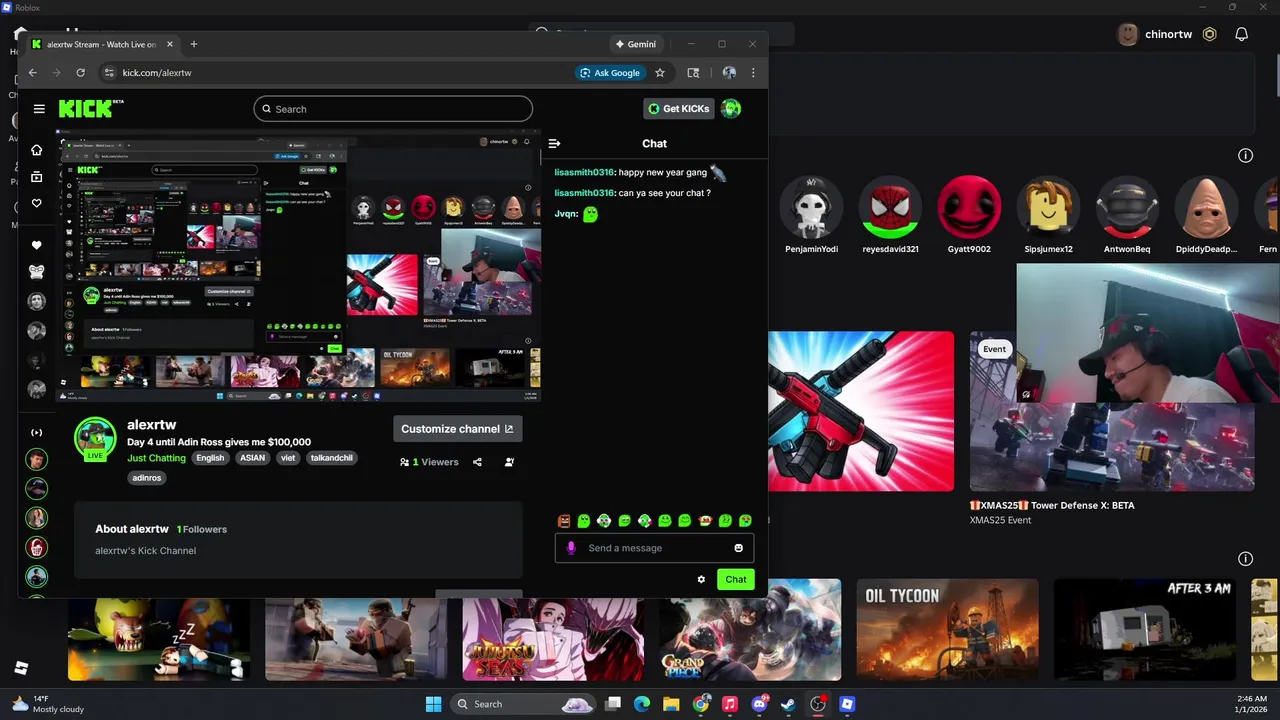Focus the Kick Search field
The height and width of the screenshot is (720, 1280).
393,109
